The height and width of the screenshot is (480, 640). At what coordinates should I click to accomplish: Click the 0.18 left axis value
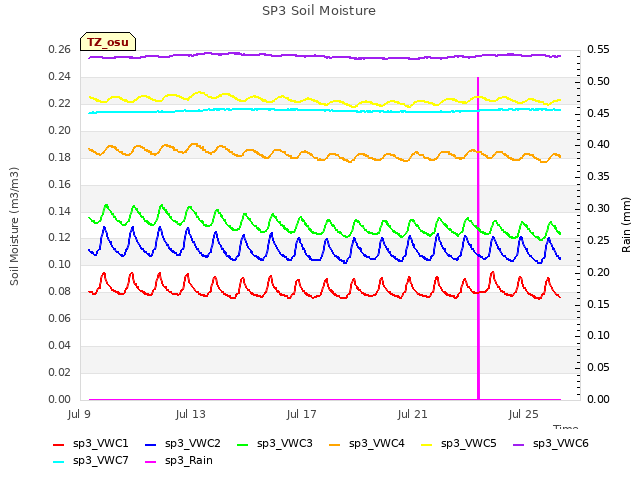point(60,157)
